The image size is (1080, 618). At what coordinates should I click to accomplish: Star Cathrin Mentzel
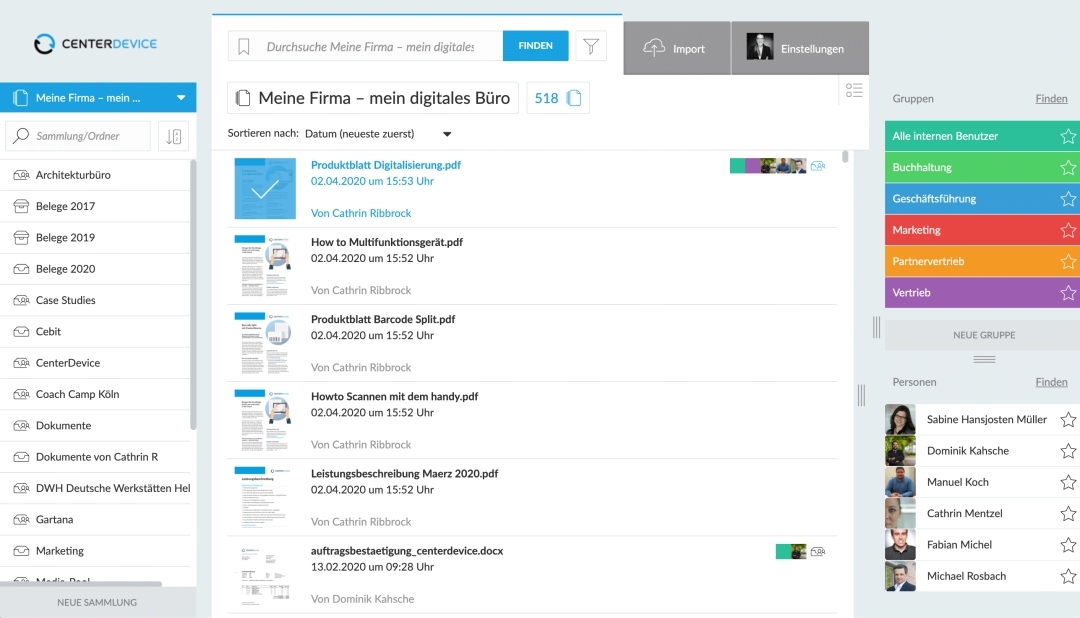click(x=1068, y=514)
